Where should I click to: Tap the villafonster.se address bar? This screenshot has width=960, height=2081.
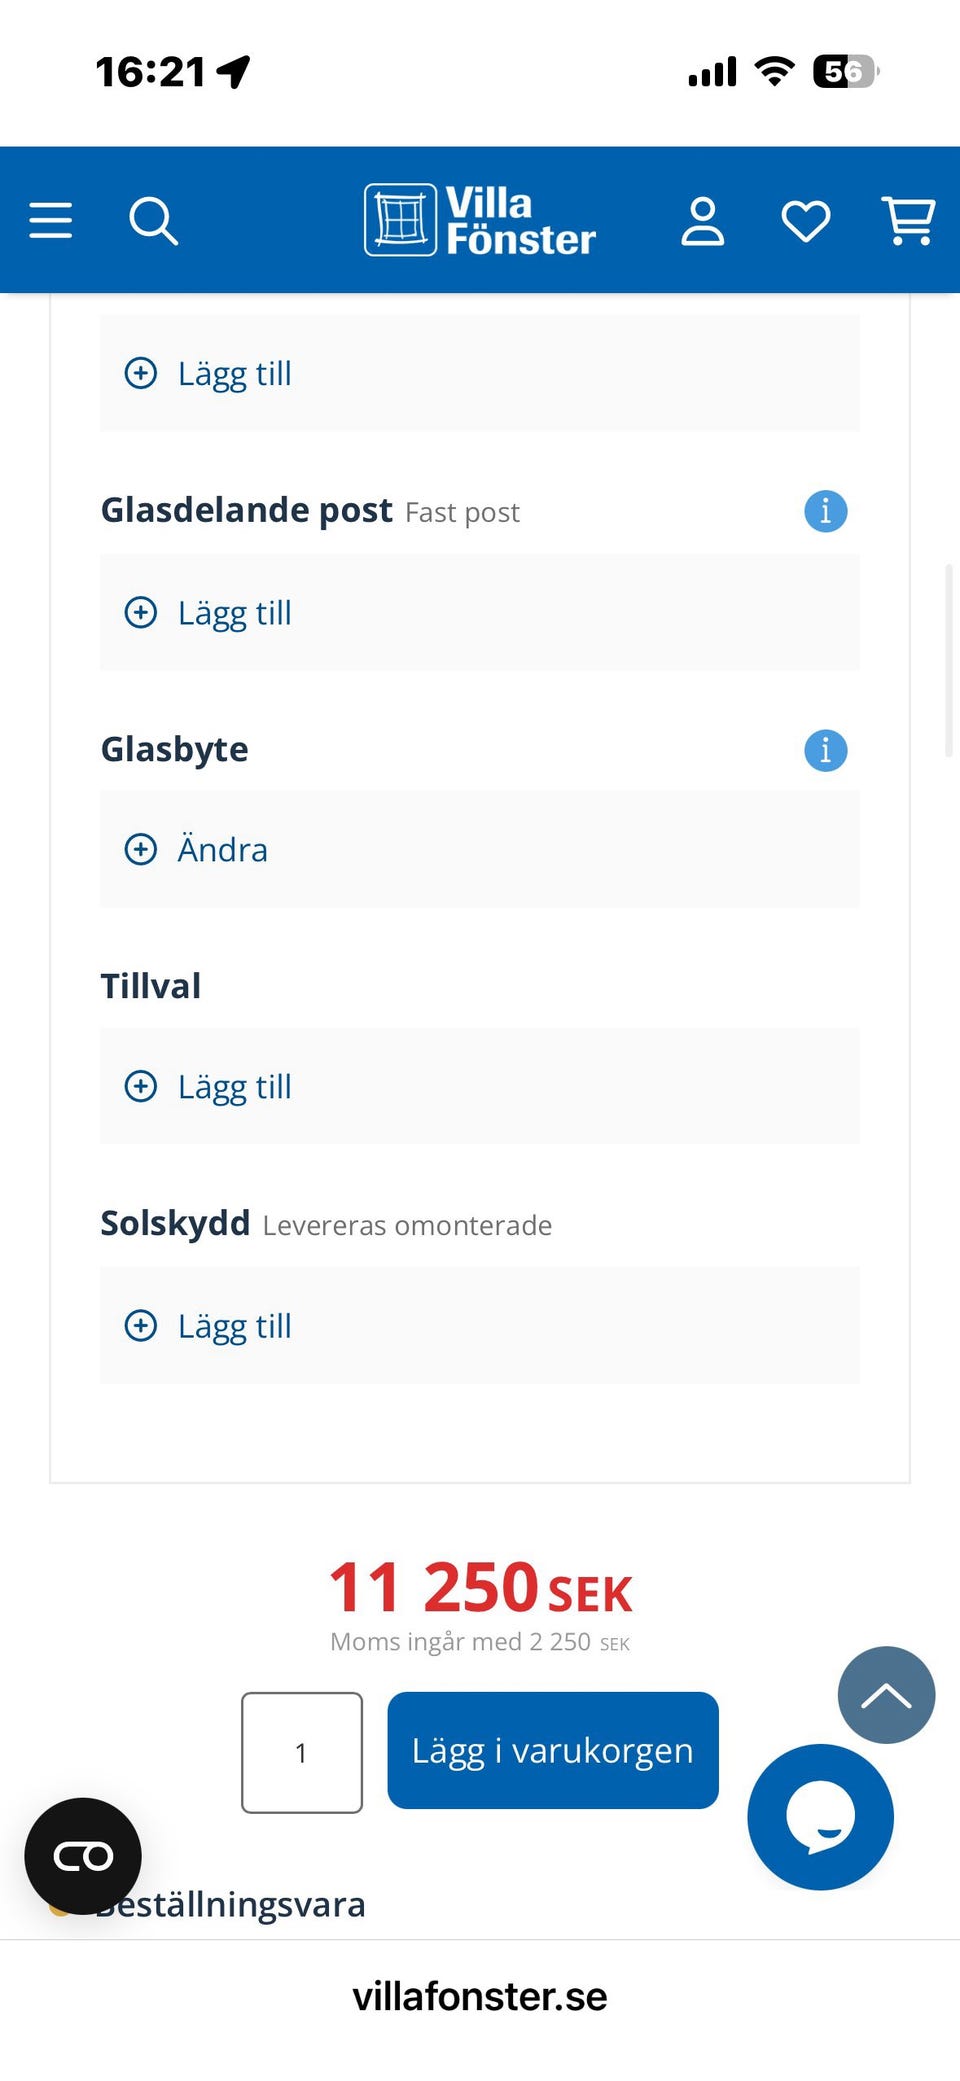(x=480, y=1997)
